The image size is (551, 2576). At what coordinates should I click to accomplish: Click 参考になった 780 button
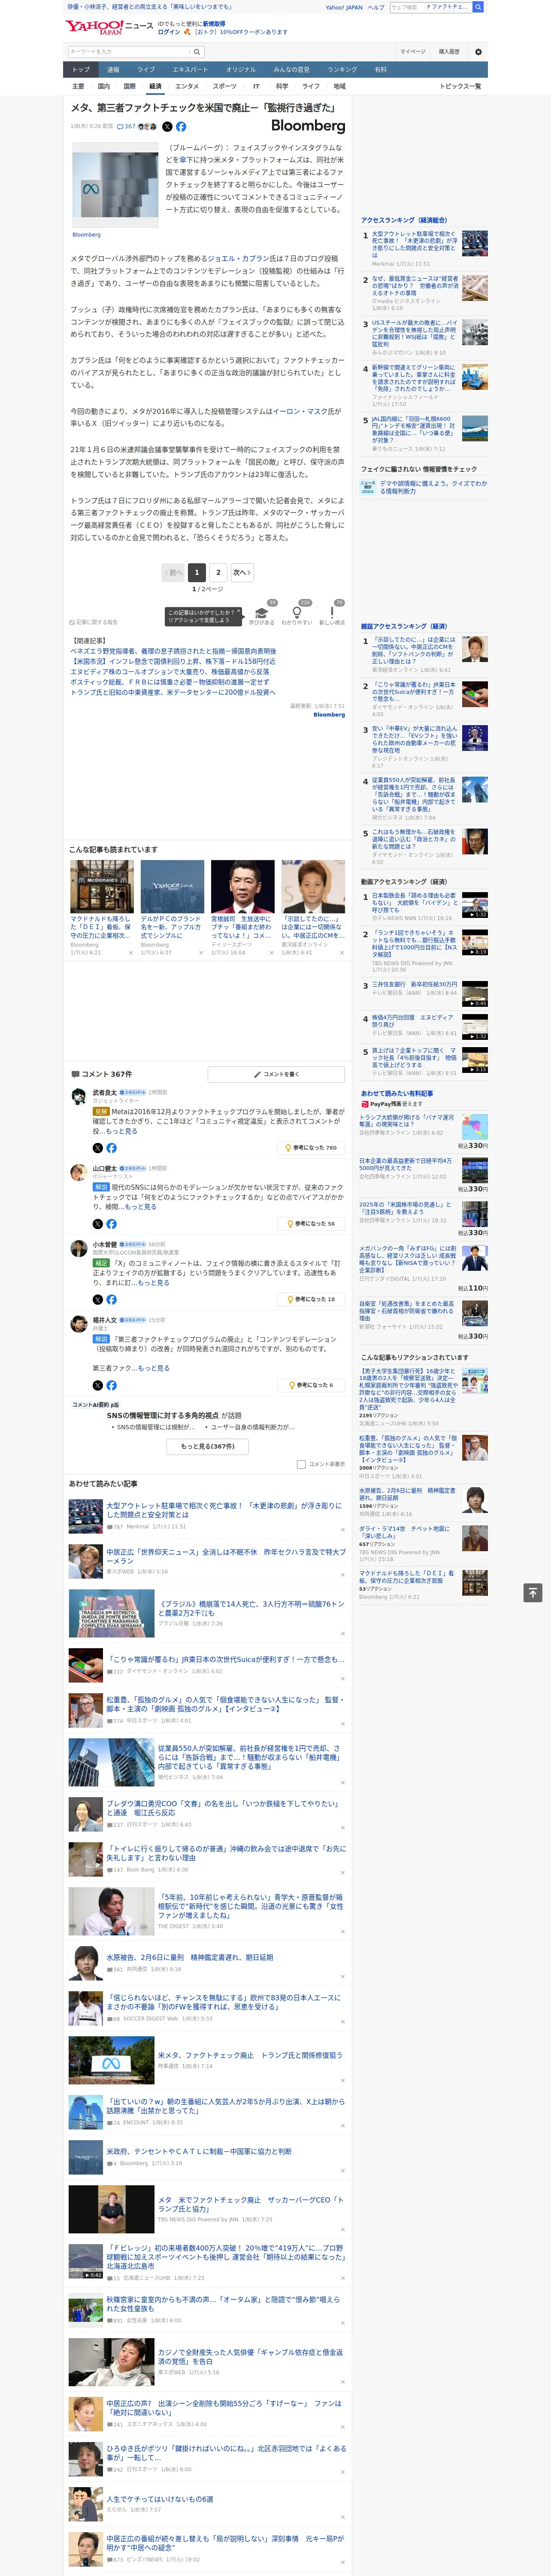(311, 1148)
